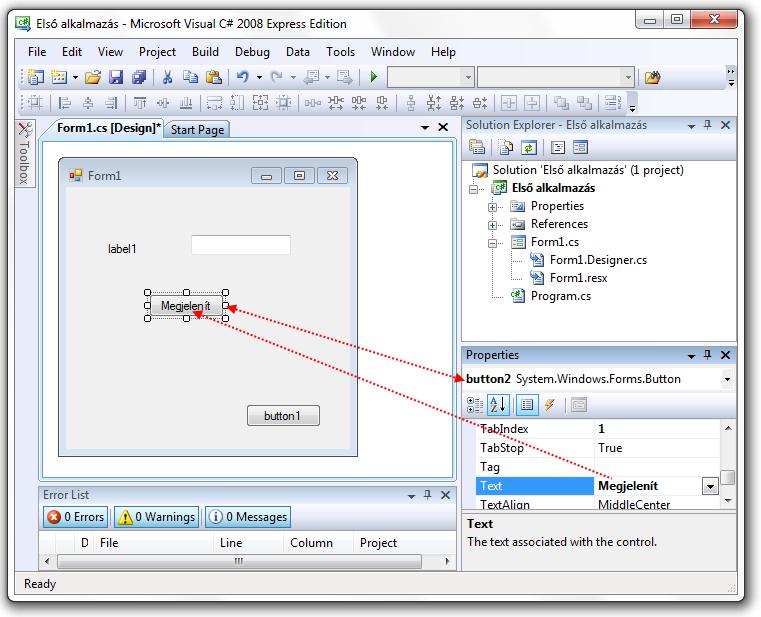Open the Debug menu

[x=252, y=52]
